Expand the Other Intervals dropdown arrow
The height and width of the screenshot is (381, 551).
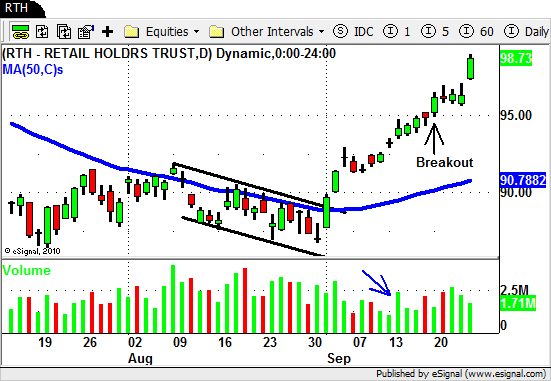click(x=321, y=32)
